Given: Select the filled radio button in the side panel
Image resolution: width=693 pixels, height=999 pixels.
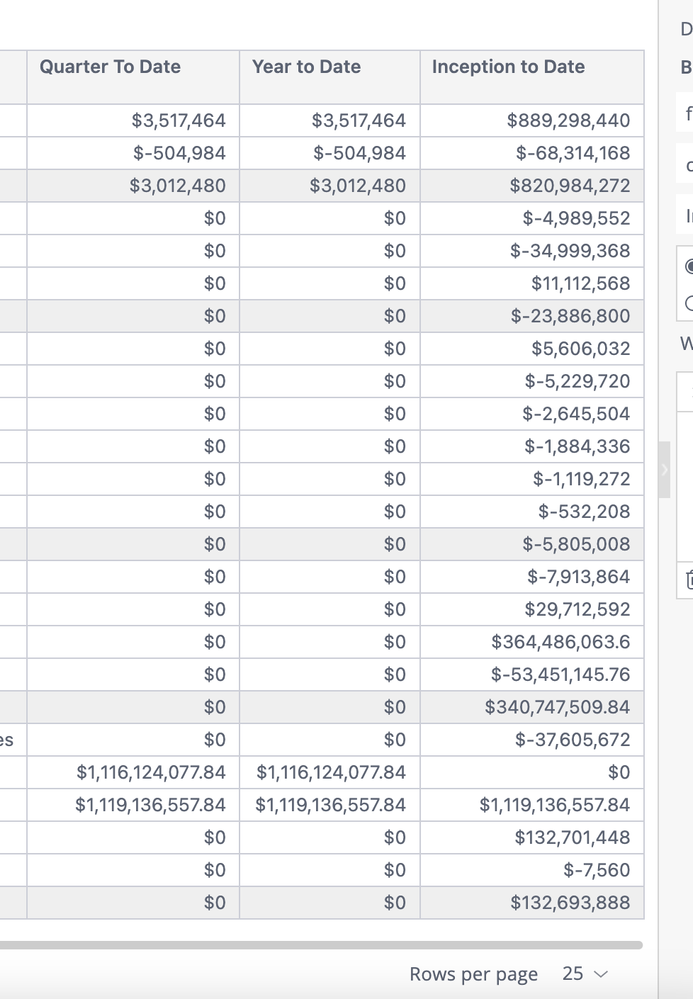Looking at the screenshot, I should pos(689,267).
